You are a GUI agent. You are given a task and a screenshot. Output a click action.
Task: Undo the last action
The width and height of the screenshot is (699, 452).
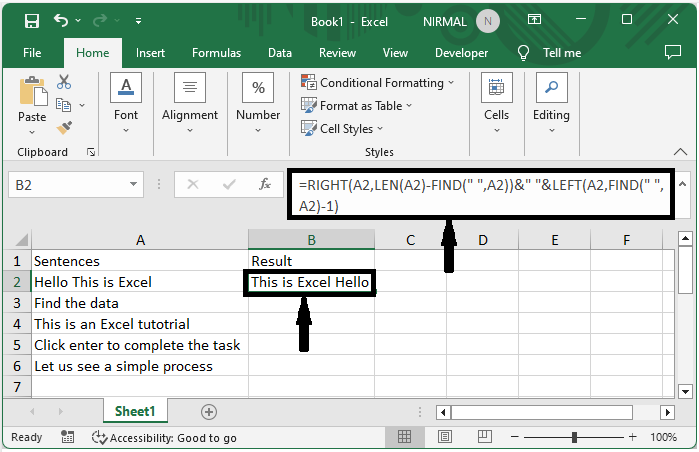pos(61,20)
